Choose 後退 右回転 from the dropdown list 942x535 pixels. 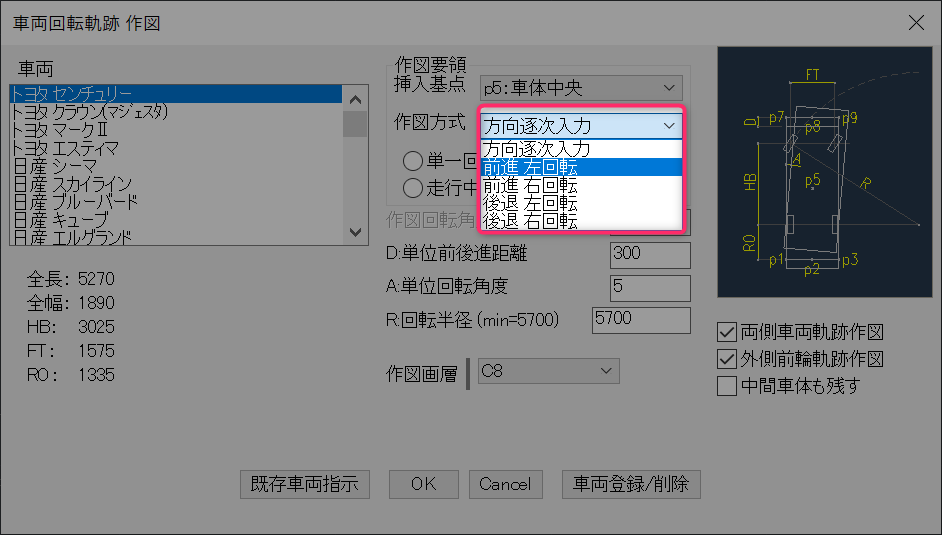pyautogui.click(x=581, y=220)
